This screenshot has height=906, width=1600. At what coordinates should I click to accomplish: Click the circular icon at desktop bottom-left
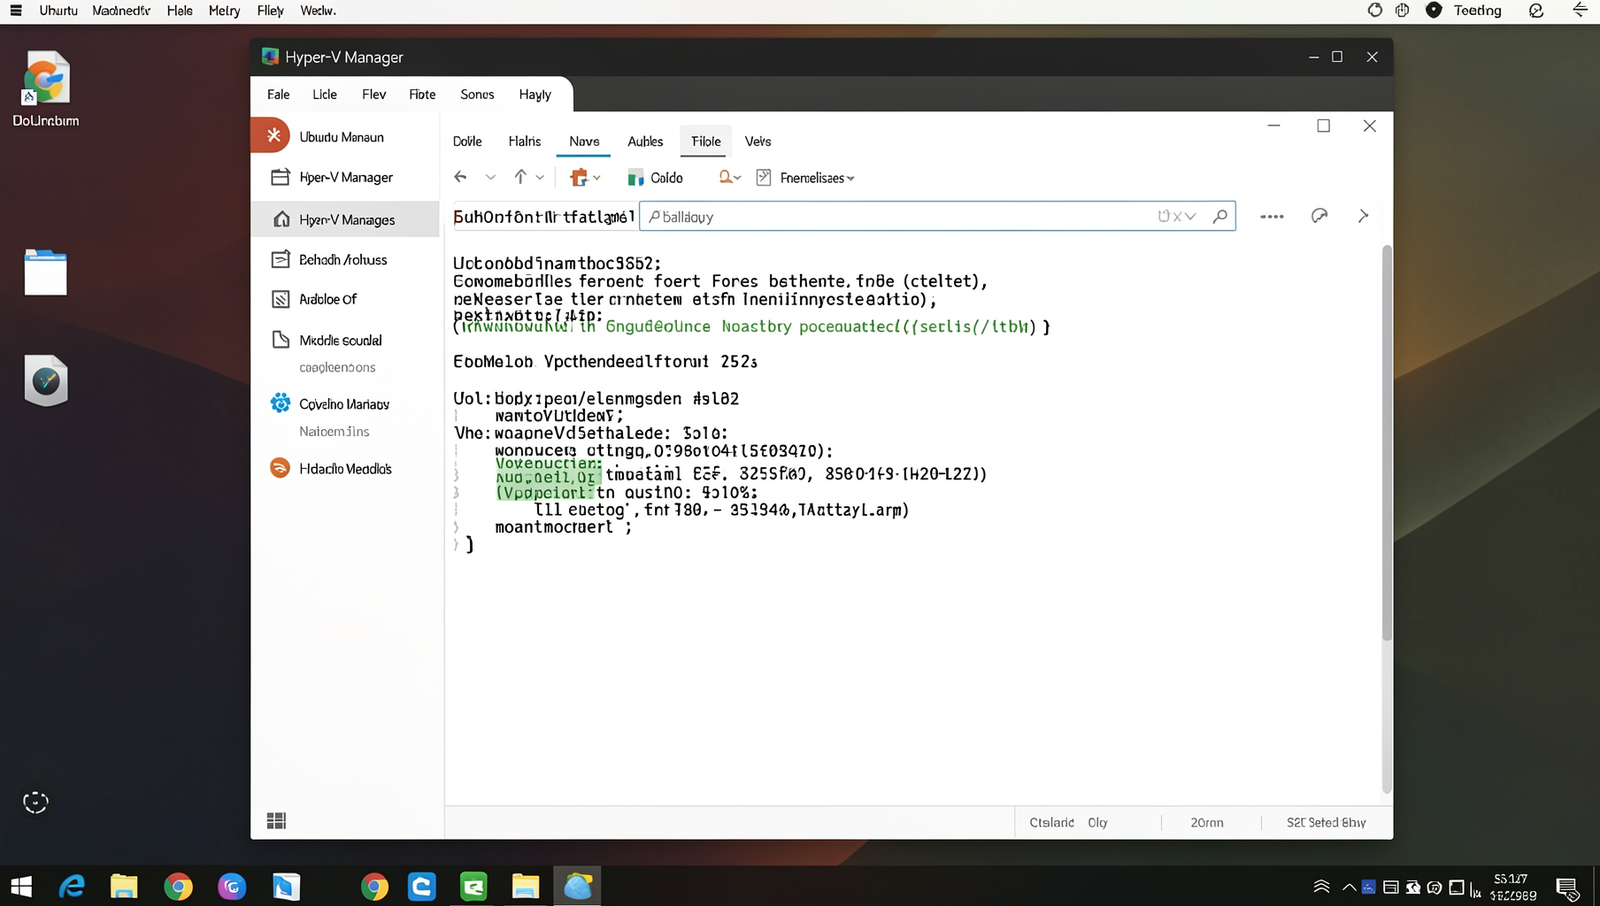pos(35,802)
